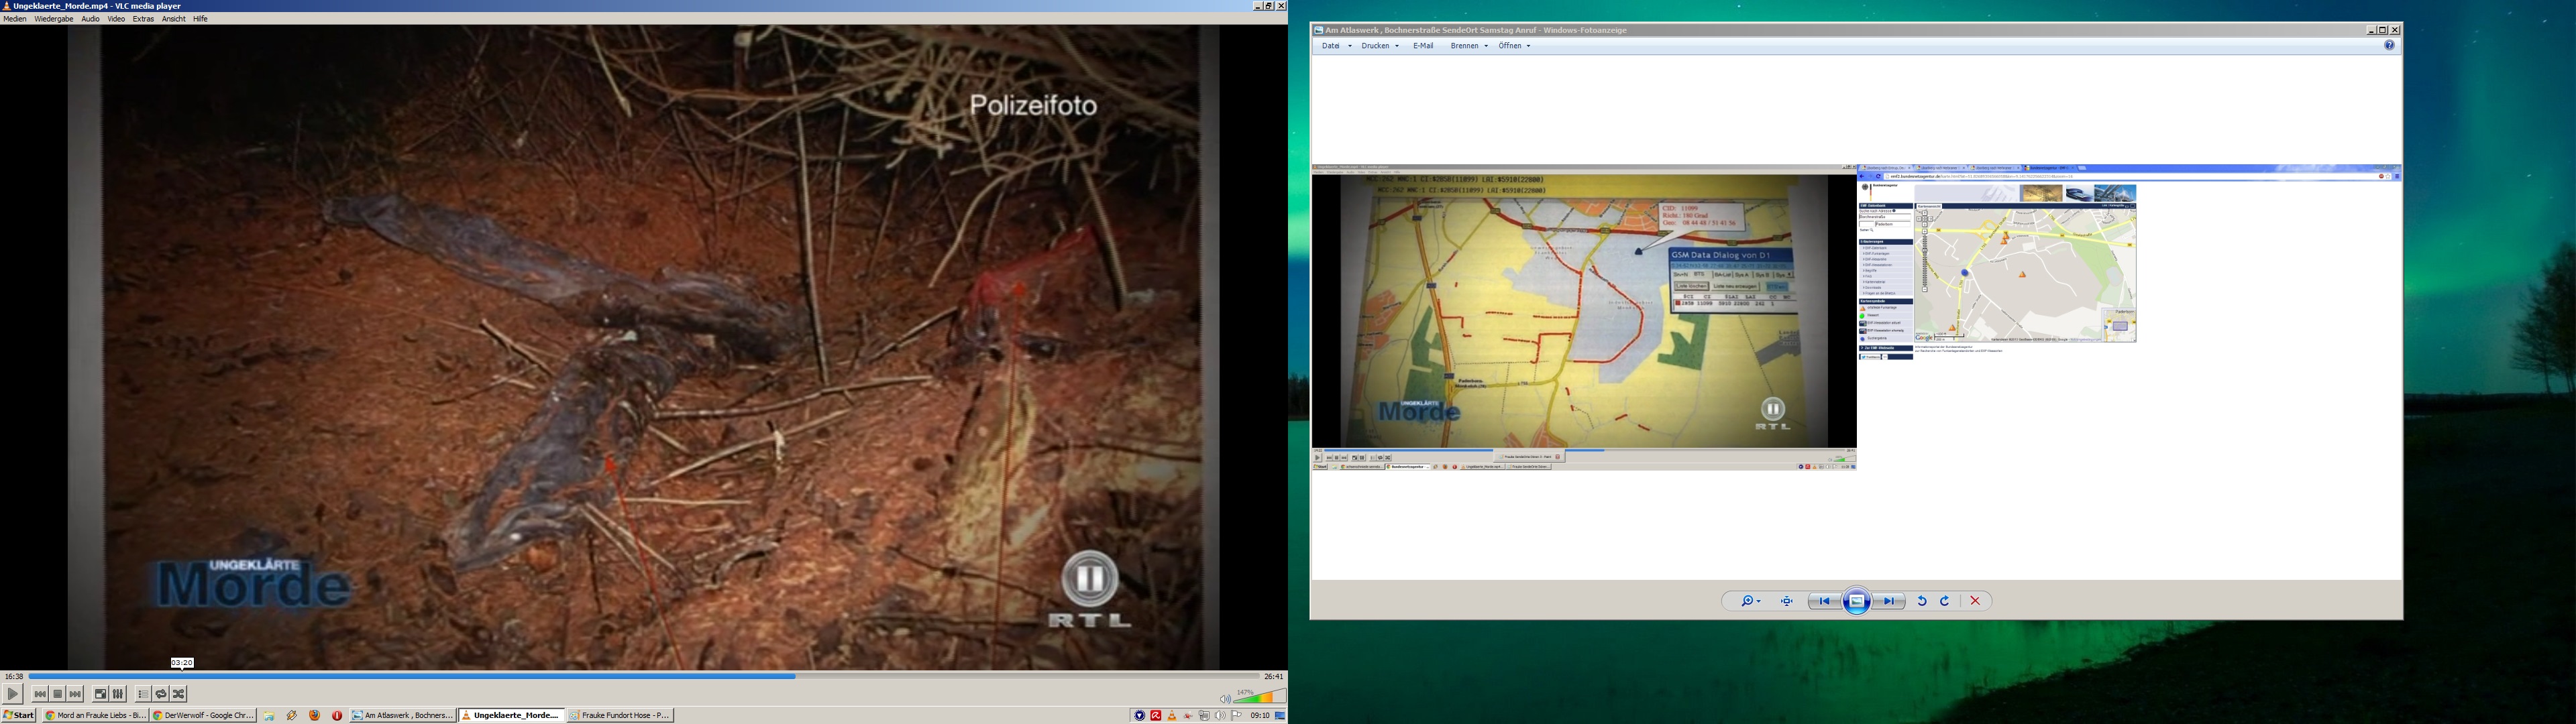This screenshot has height=724, width=2576.
Task: Open VLC extended settings (equalizer sliders)
Action: [x=119, y=694]
